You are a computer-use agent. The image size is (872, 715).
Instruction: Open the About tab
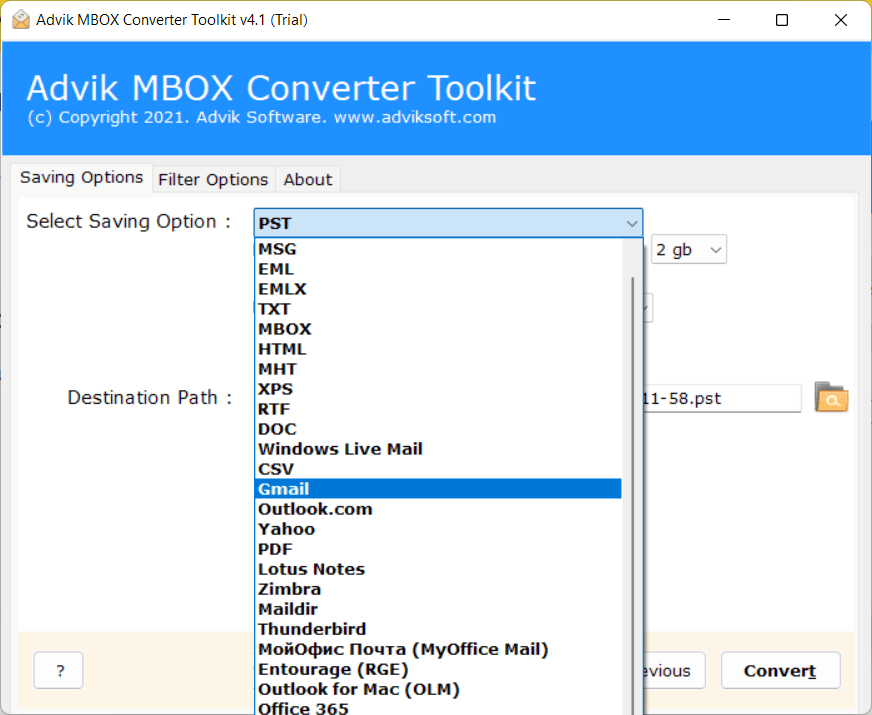coord(307,179)
